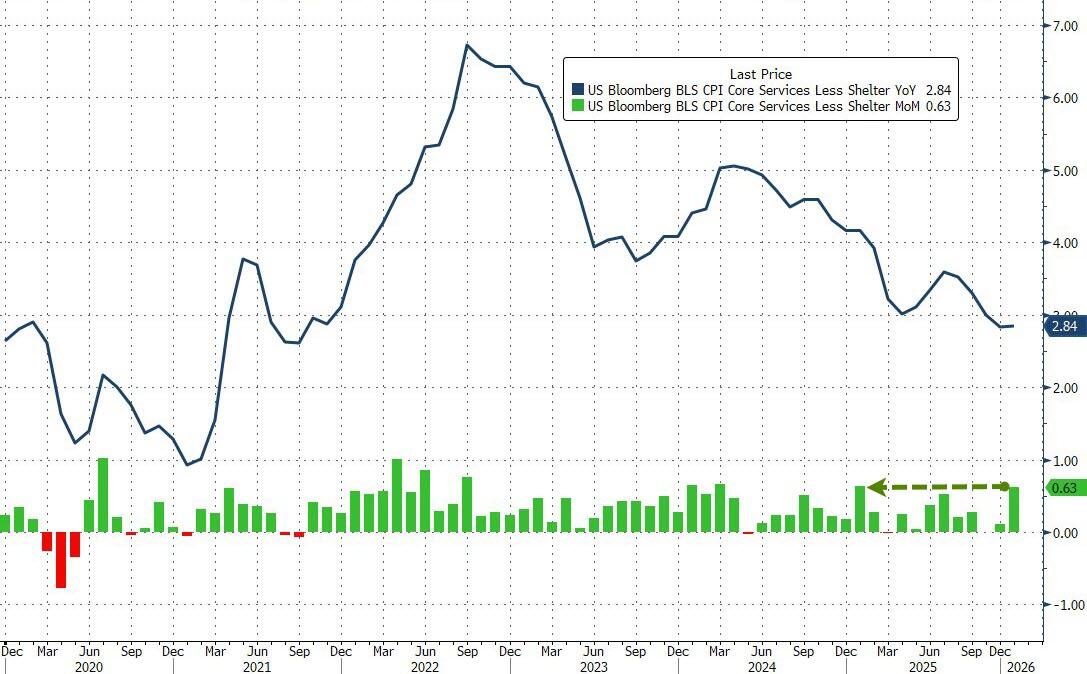
Task: Click the 'Last Price' legend header
Action: point(760,74)
